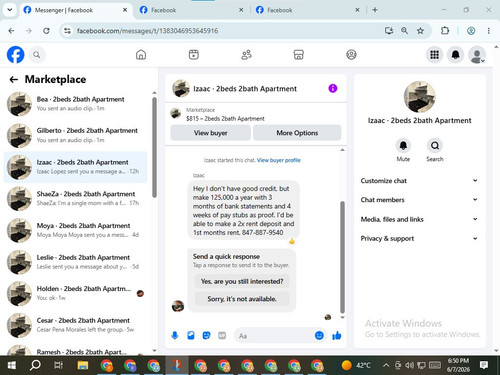The height and width of the screenshot is (375, 500).
Task: Switch to the Messenger | Facebook tab
Action: [x=75, y=10]
